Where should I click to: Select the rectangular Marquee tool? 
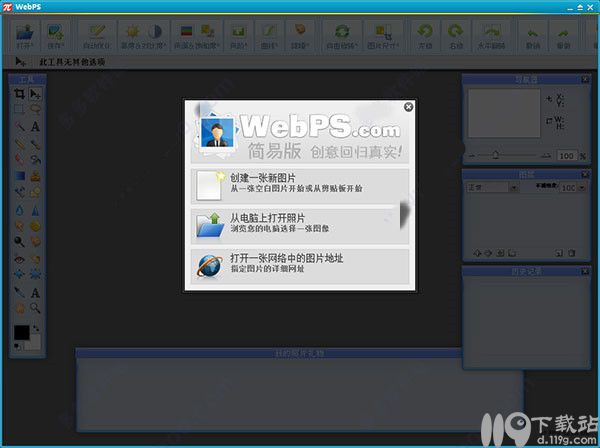point(19,109)
